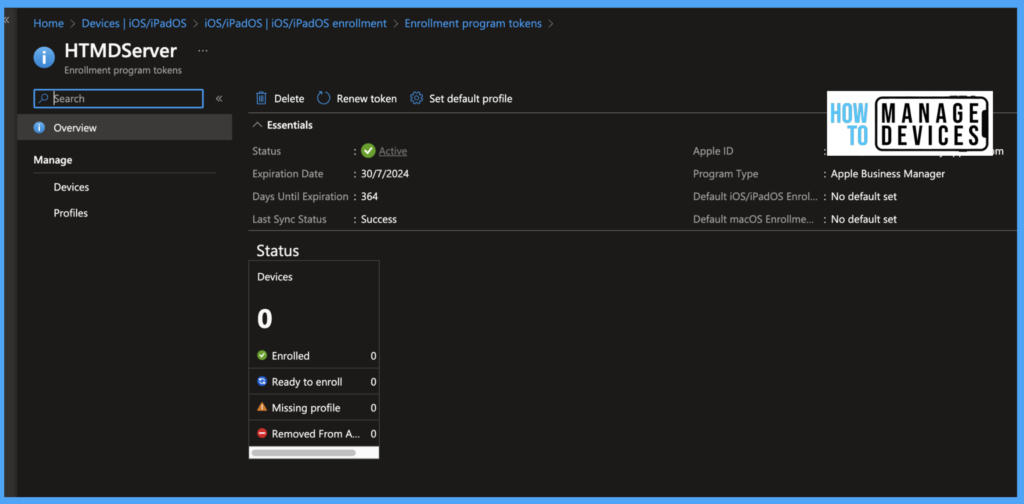
Task: Open the ellipsis menu next to HTMDServer
Action: click(x=203, y=50)
